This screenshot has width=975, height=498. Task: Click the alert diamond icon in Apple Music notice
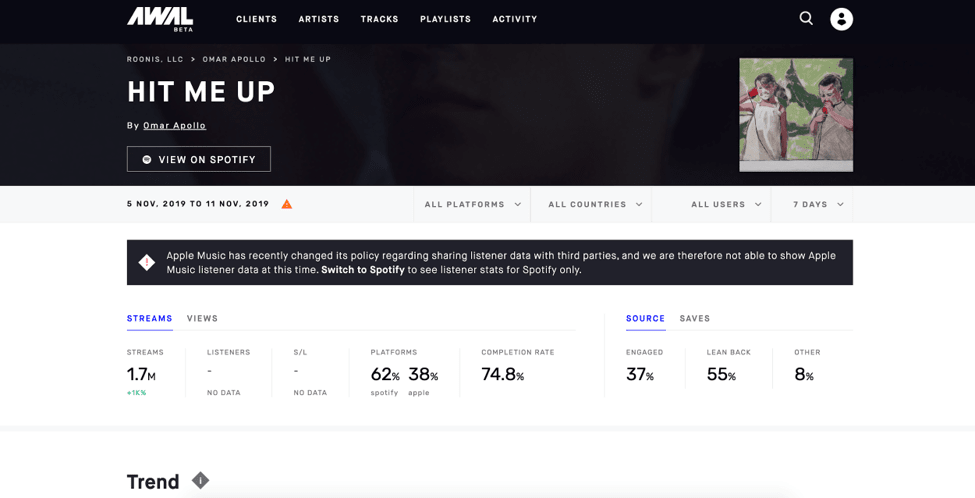click(x=147, y=262)
